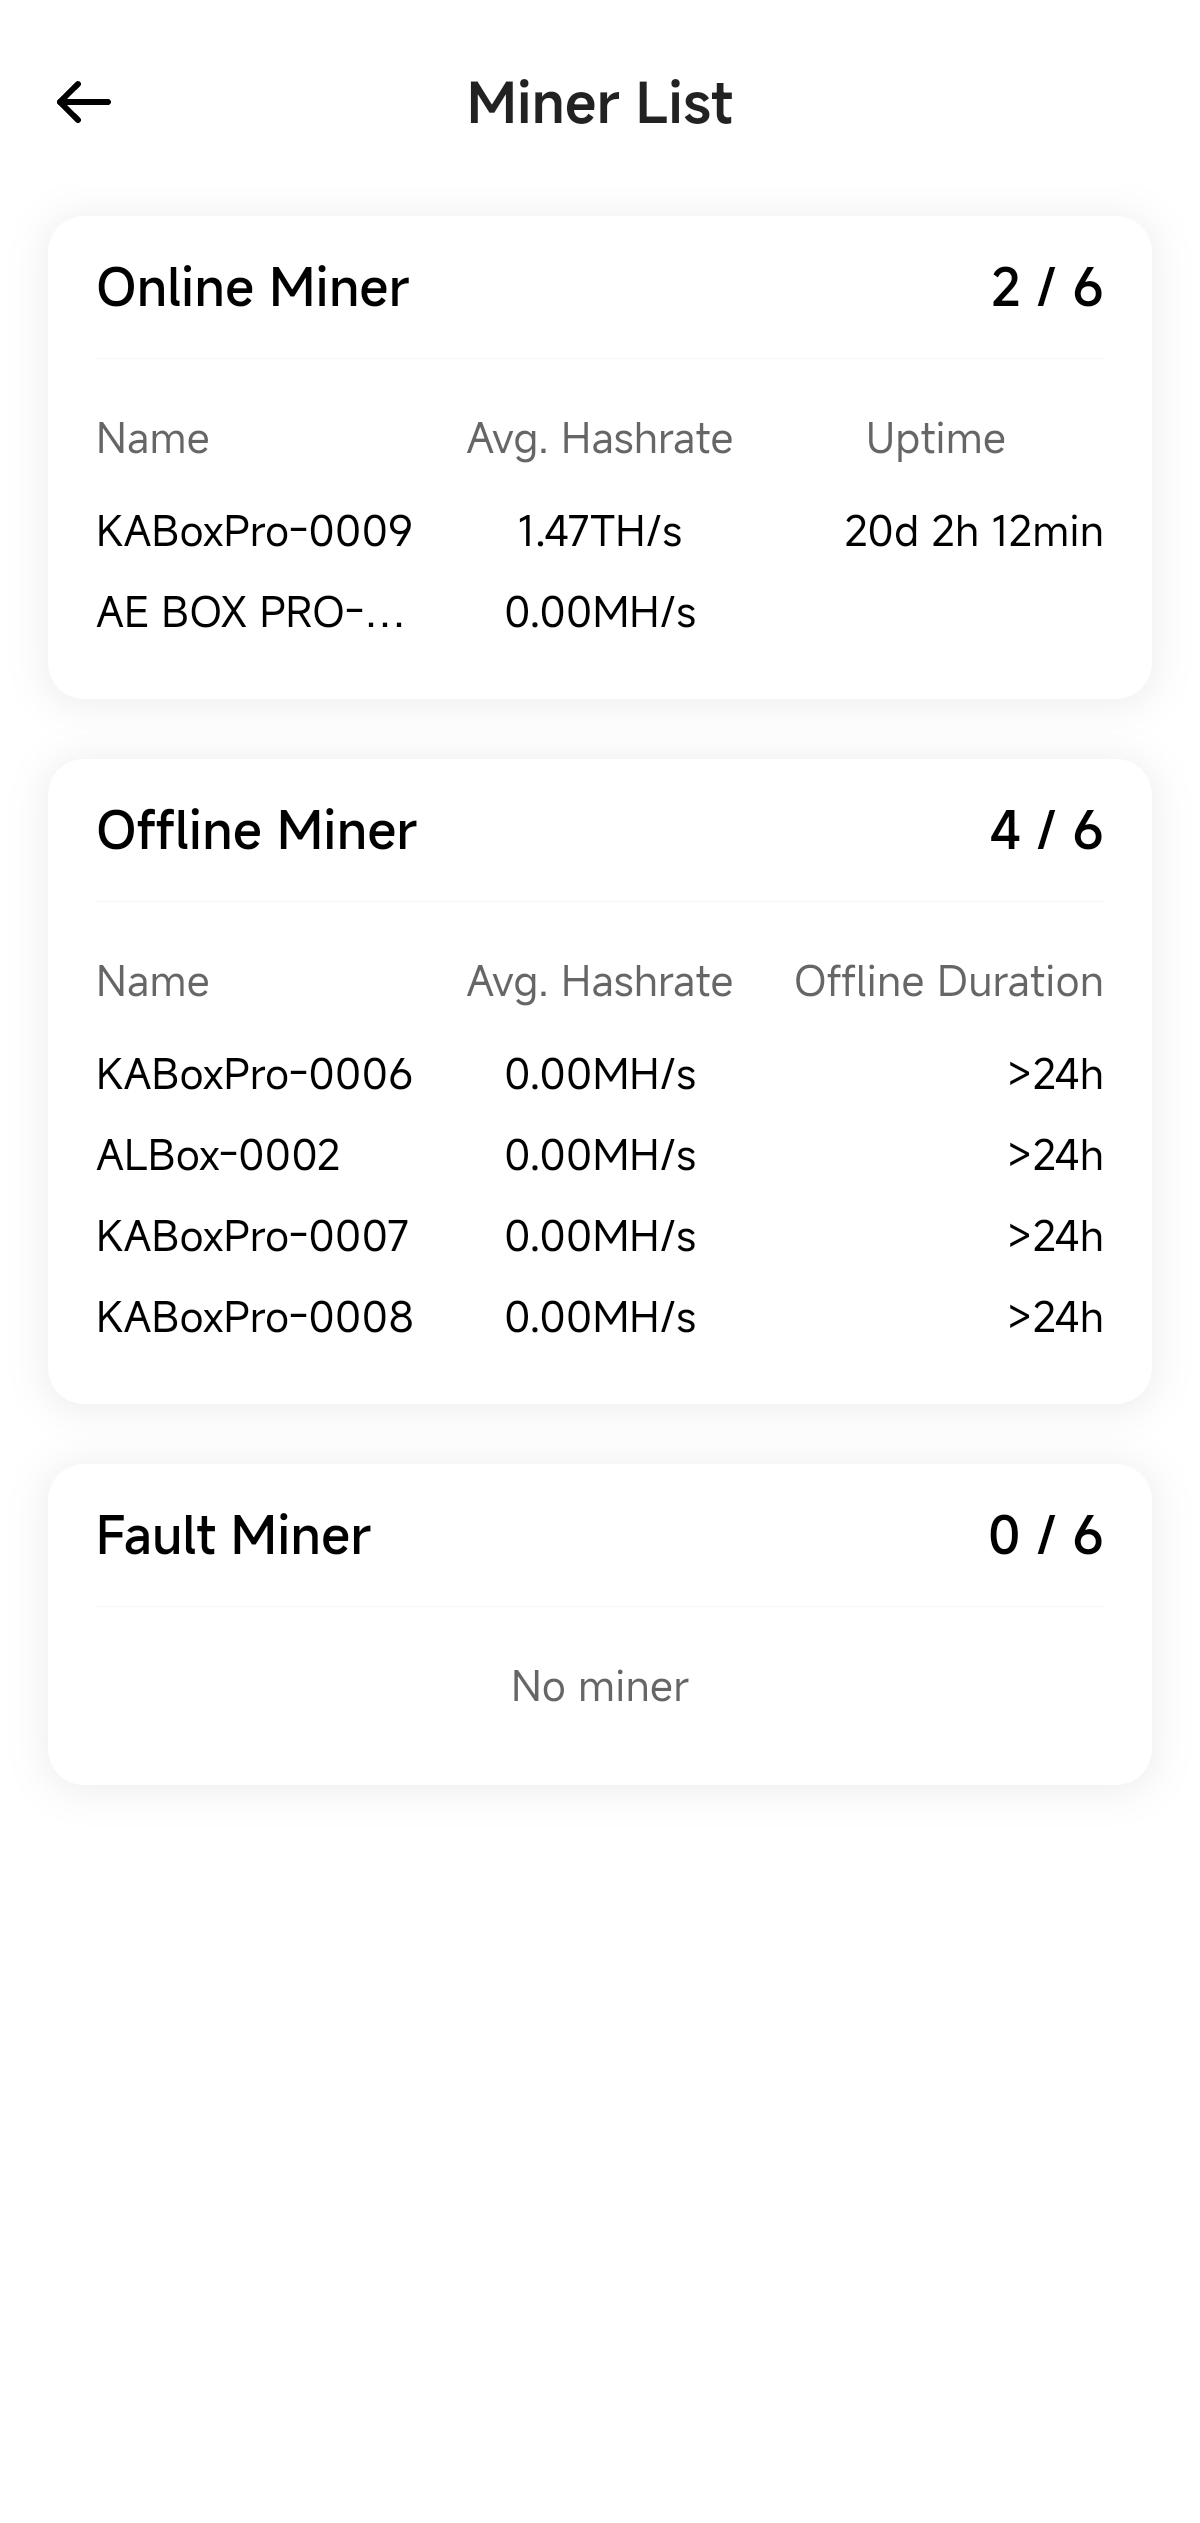Tap the Uptime column header

coord(936,439)
